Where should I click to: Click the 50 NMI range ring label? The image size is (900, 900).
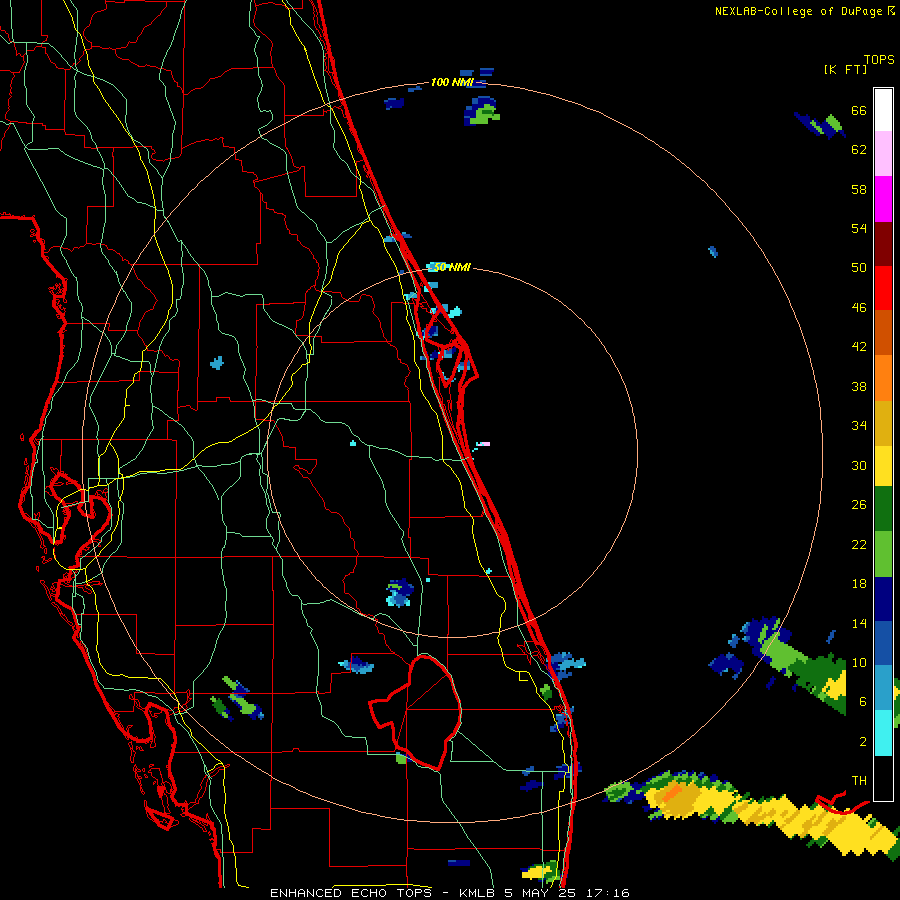(451, 267)
